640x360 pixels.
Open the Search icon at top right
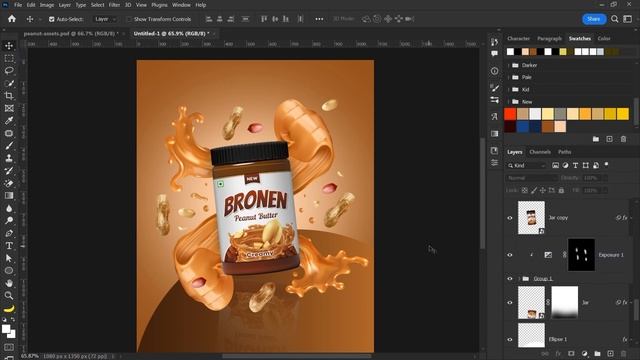tap(614, 19)
